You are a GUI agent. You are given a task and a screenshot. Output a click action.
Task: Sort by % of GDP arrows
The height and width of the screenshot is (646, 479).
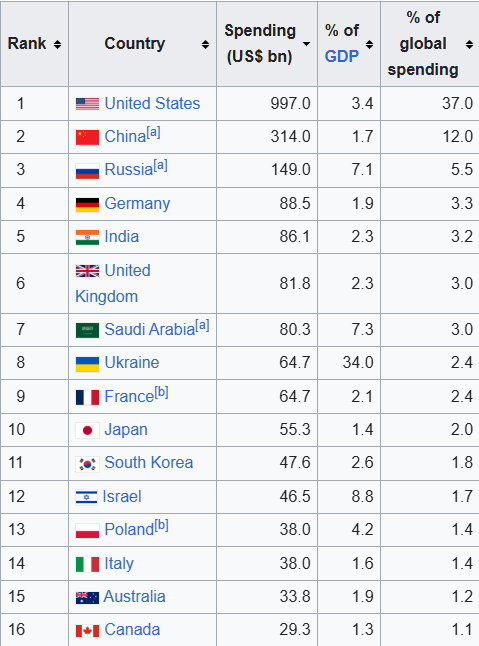pos(369,44)
